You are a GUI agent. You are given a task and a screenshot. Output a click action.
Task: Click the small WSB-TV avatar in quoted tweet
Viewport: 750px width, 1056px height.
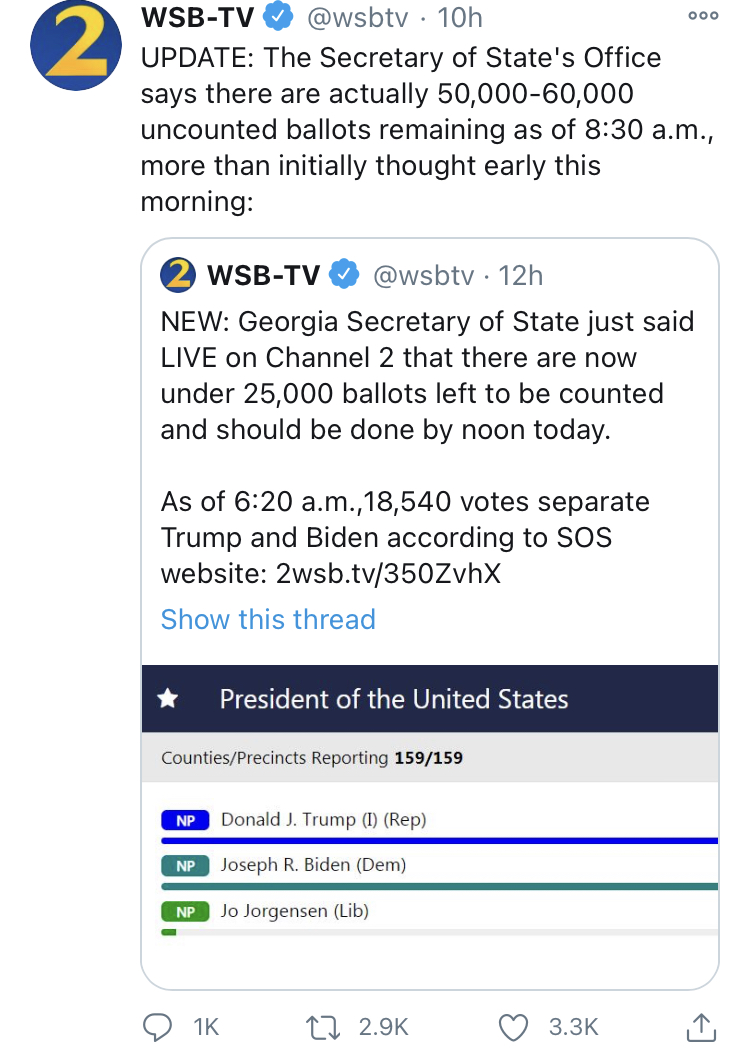point(178,275)
